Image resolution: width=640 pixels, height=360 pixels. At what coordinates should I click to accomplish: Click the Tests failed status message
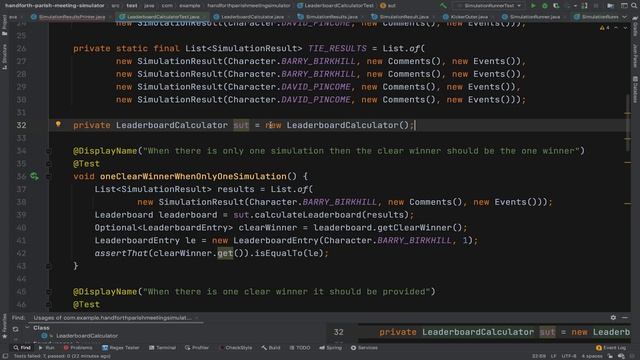[62, 356]
